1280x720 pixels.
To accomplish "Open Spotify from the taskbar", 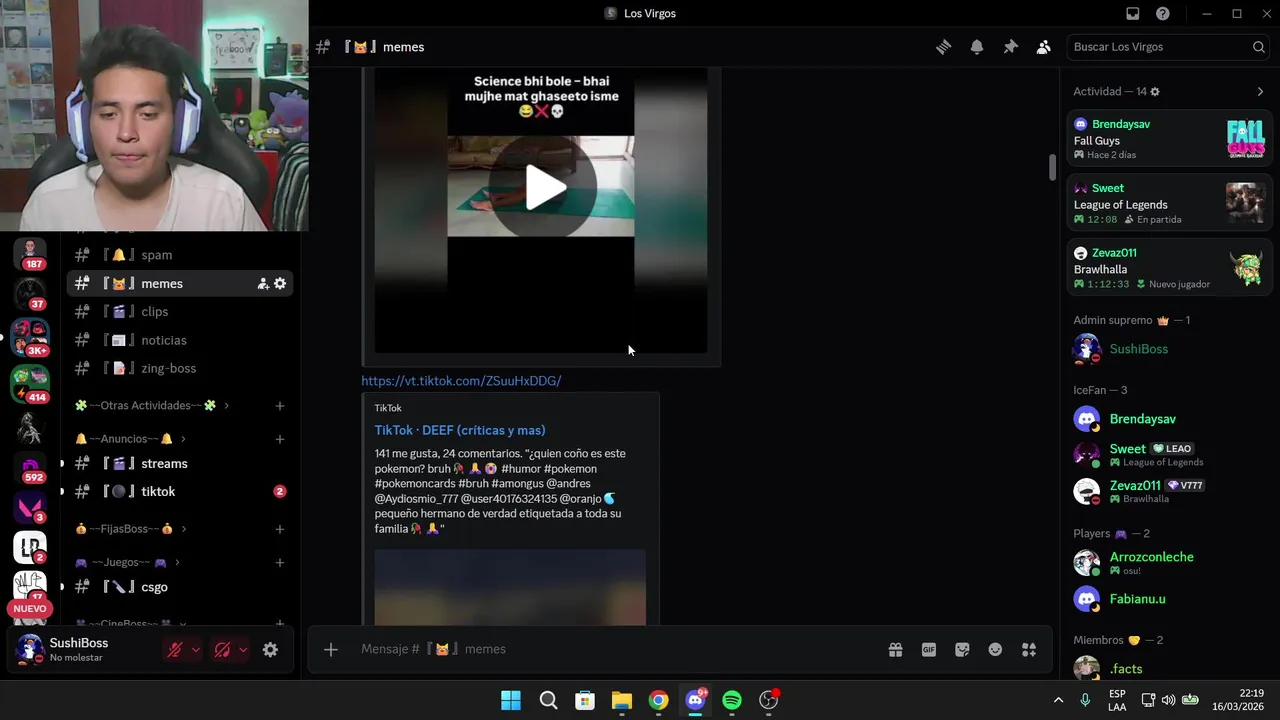I will point(732,700).
